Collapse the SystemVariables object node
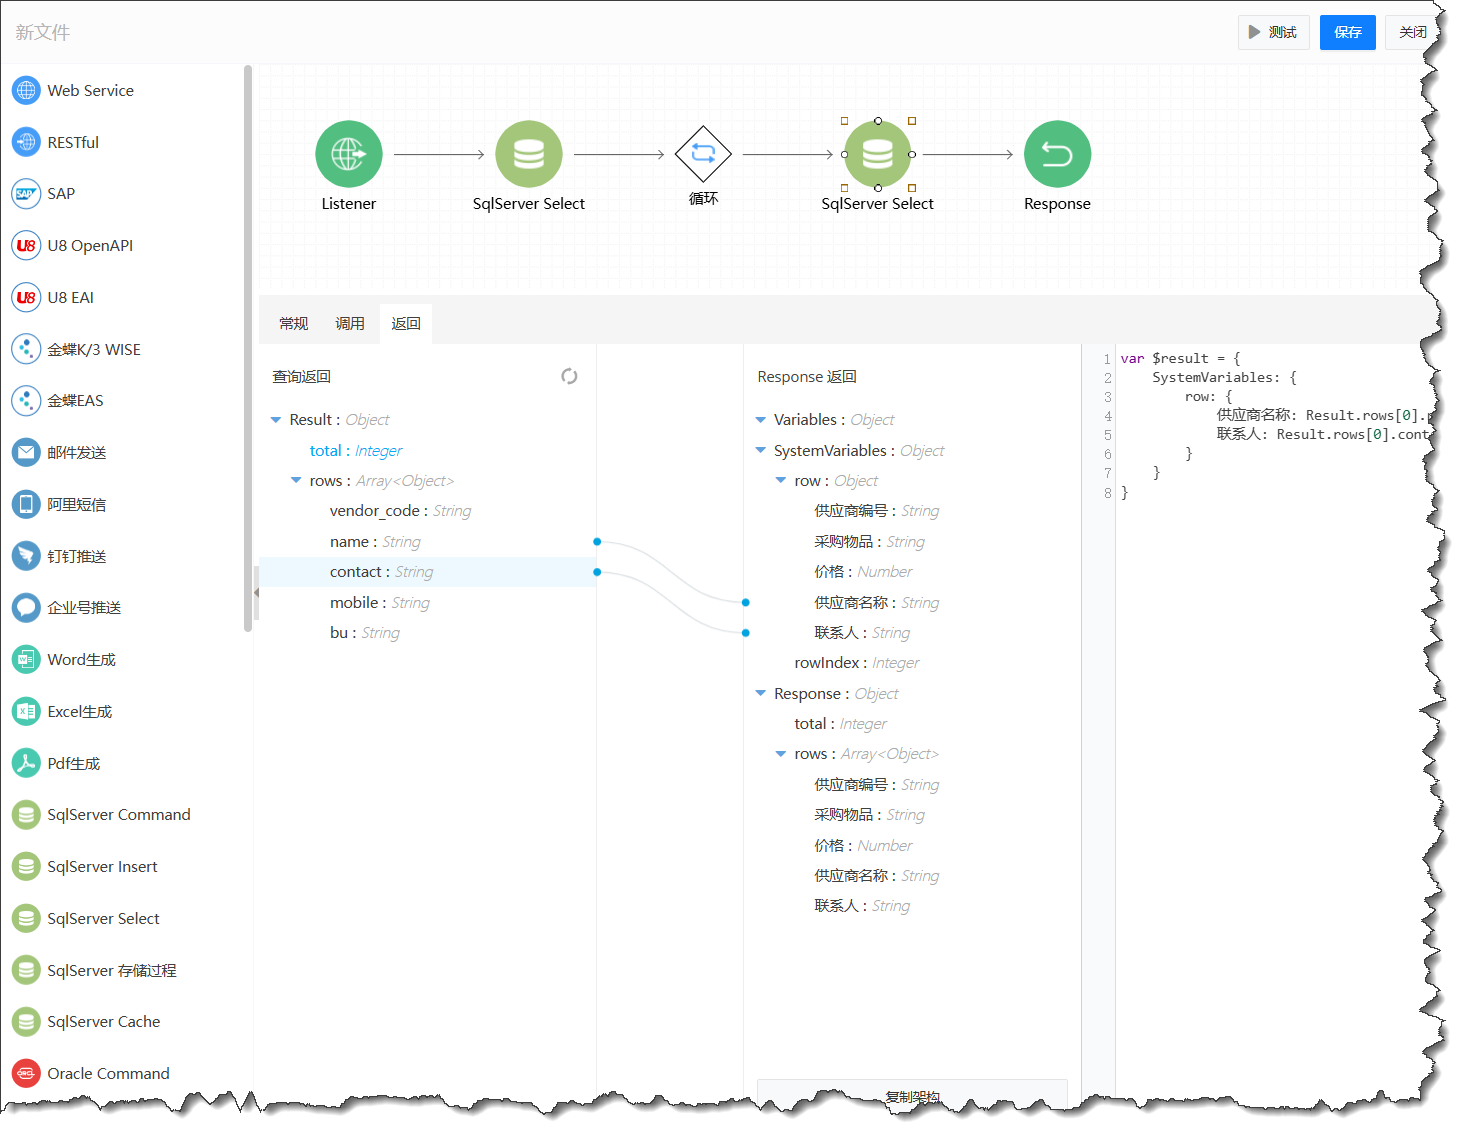 761,451
